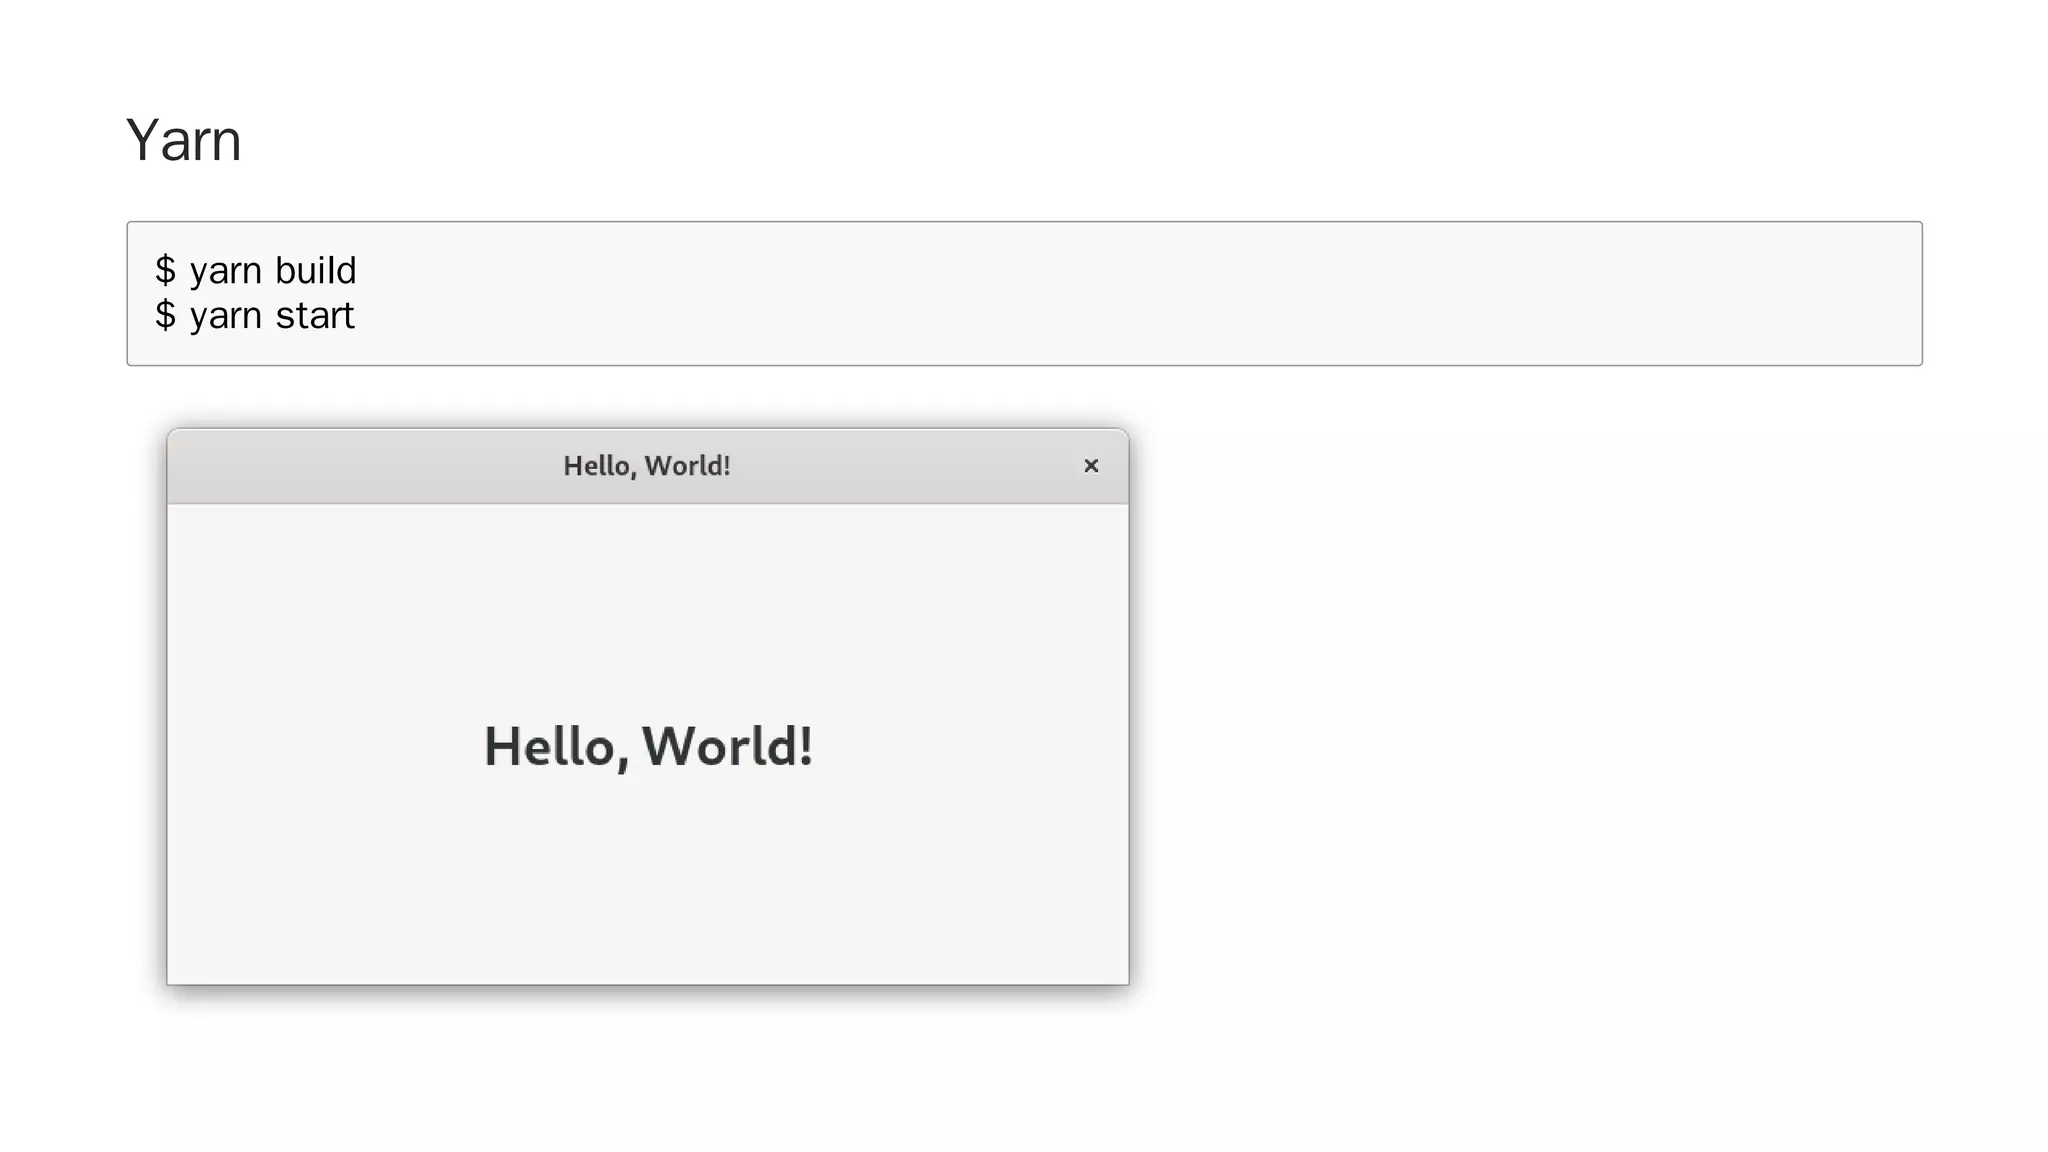Click the word start in second command

pos(314,316)
